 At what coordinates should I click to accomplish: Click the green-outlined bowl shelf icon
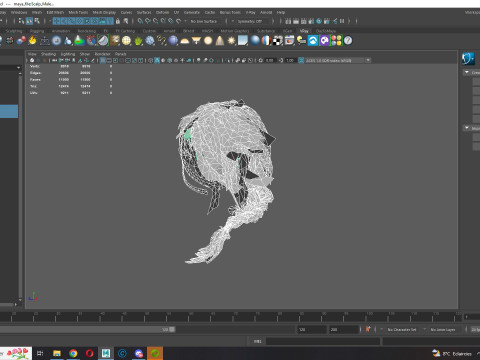coord(103,41)
